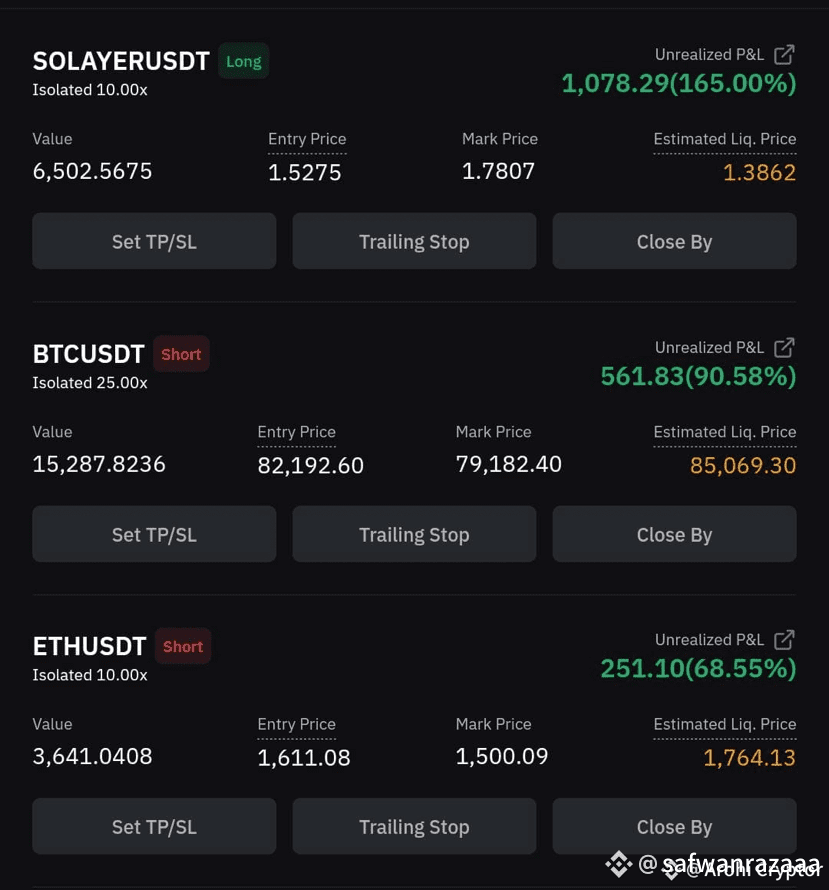
Task: Tap the Isolated 25.00x leverage text
Action: tap(90, 383)
